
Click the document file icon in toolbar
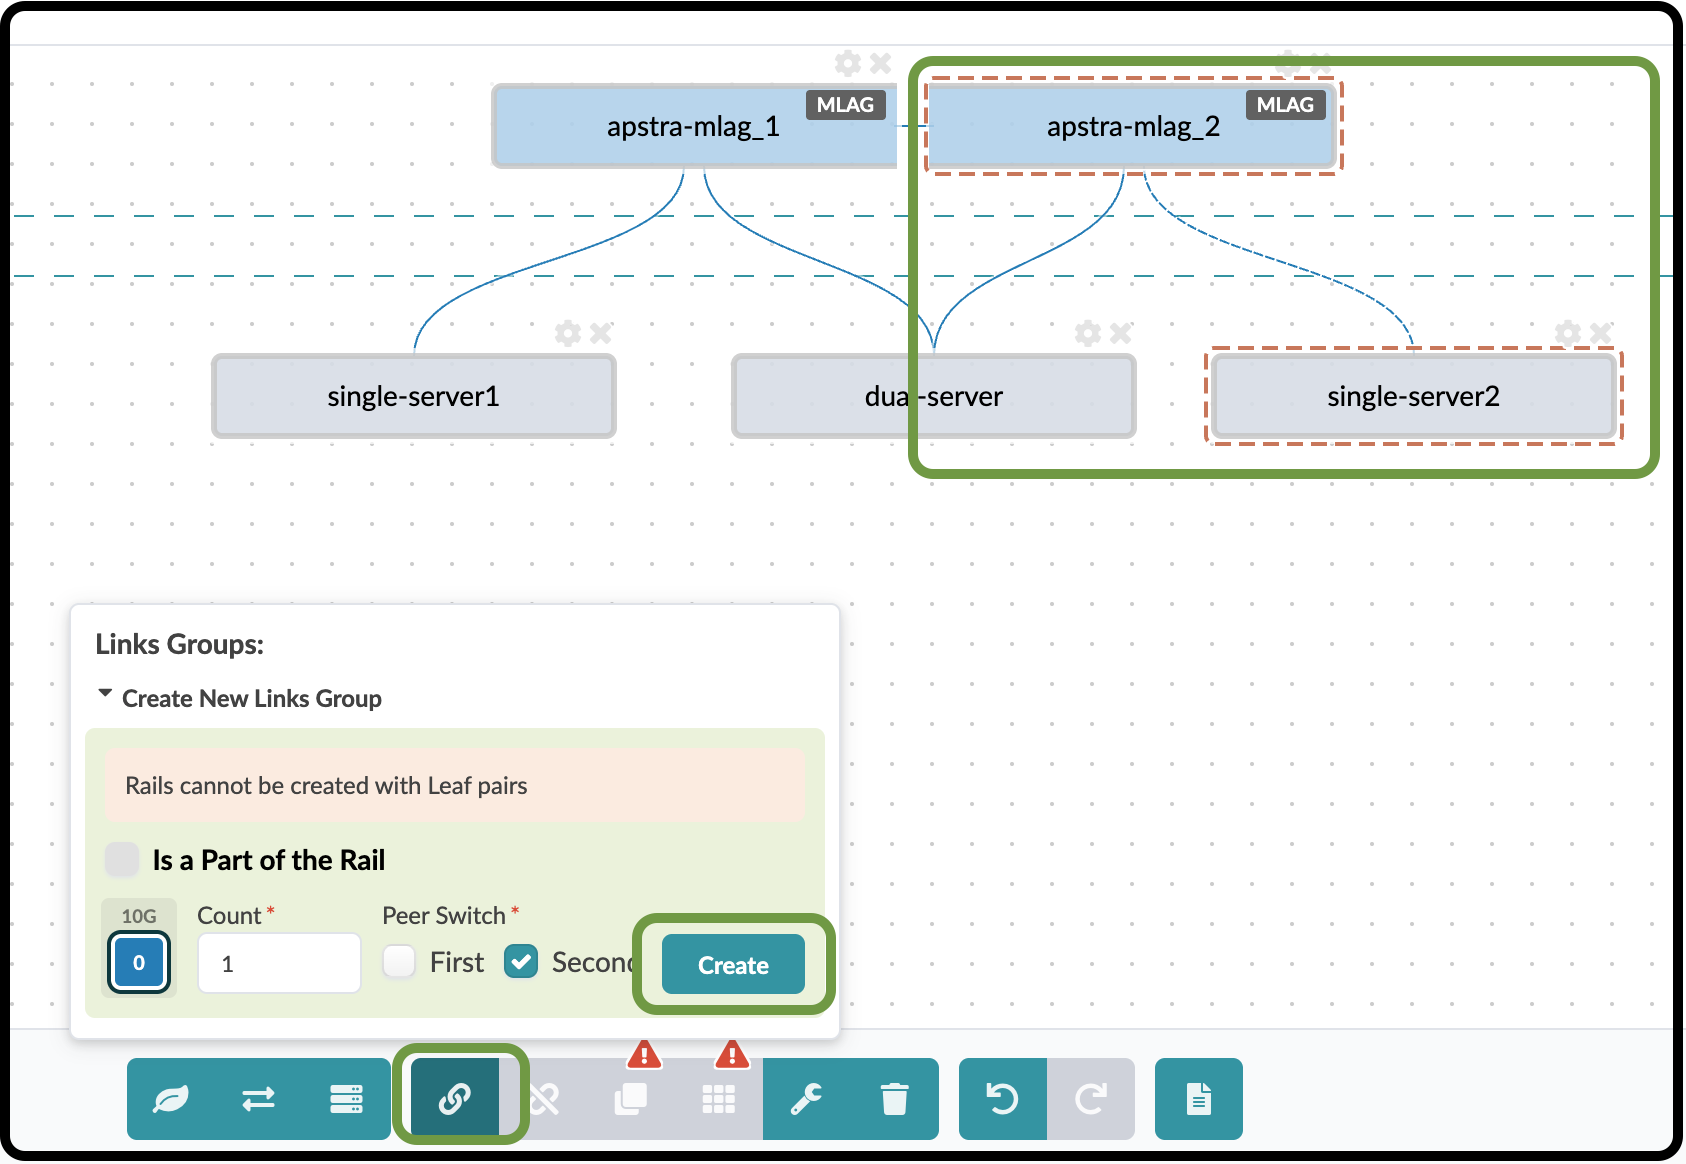(x=1199, y=1099)
